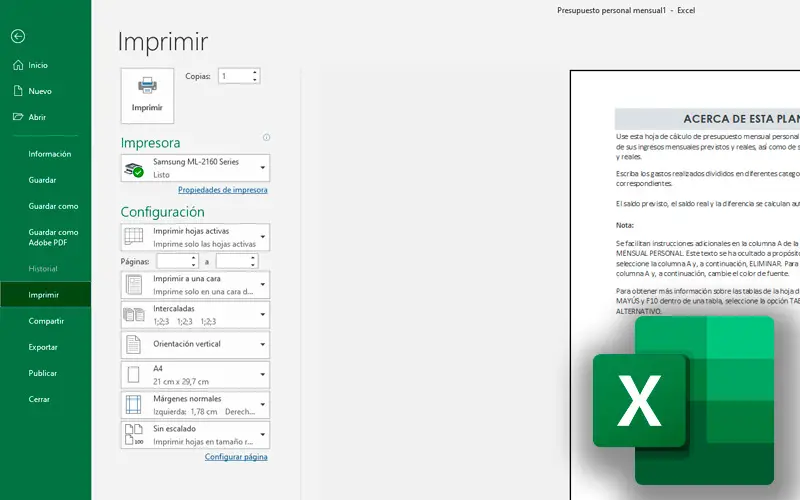Choose Guardar in the sidebar

pyautogui.click(x=42, y=180)
